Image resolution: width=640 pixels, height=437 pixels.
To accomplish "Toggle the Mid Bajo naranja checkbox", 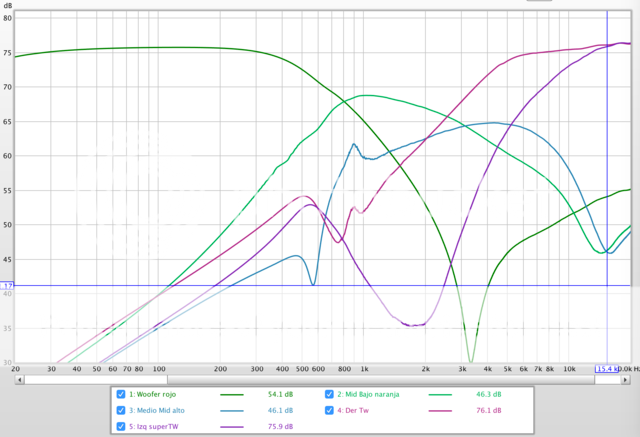I will coord(331,394).
